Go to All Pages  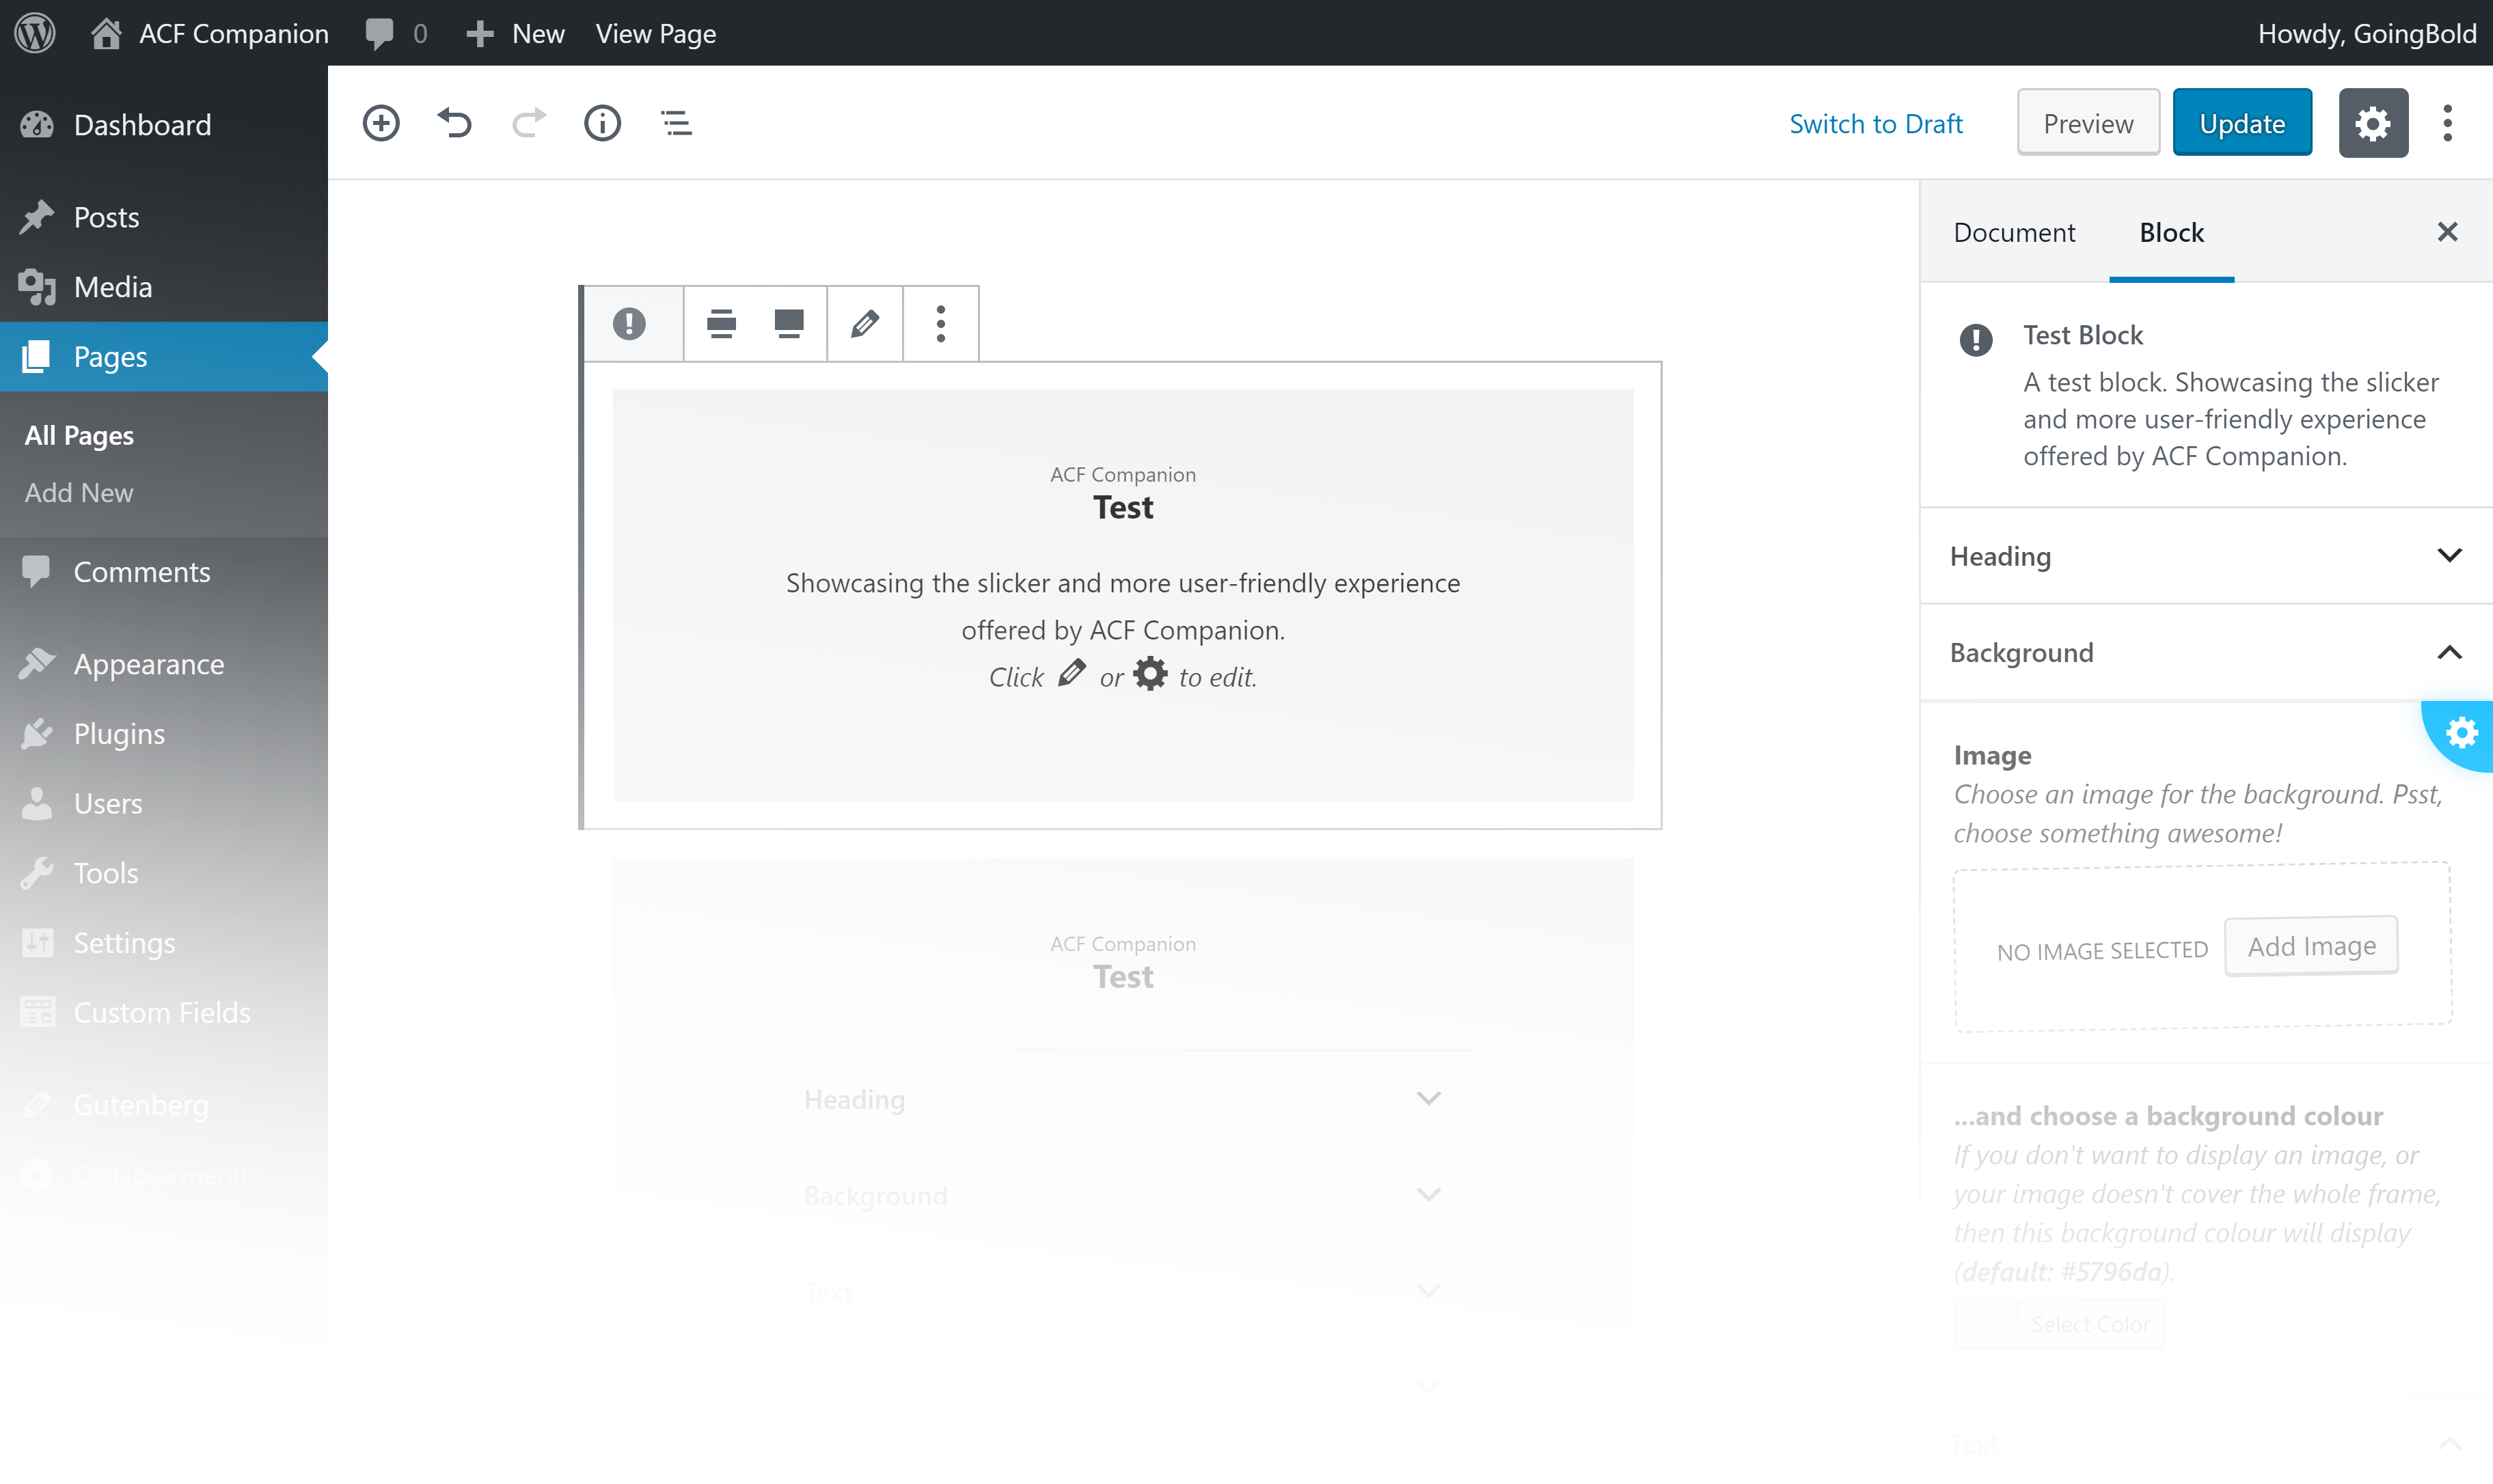(79, 435)
